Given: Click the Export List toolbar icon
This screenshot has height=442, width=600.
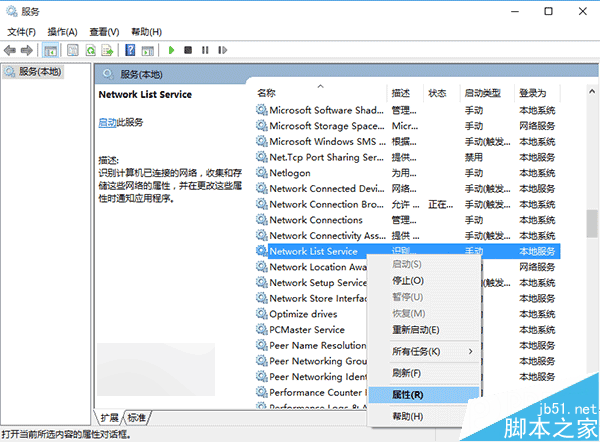Looking at the screenshot, I should click(108, 50).
